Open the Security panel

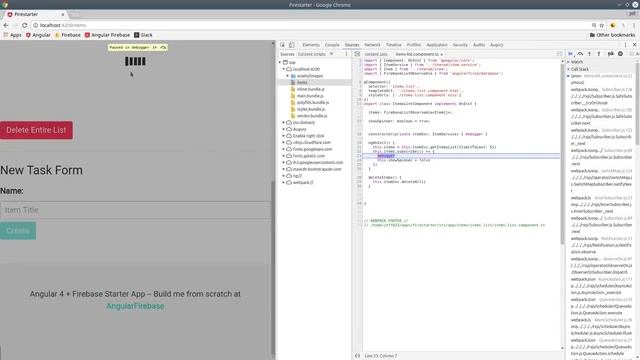[460, 45]
